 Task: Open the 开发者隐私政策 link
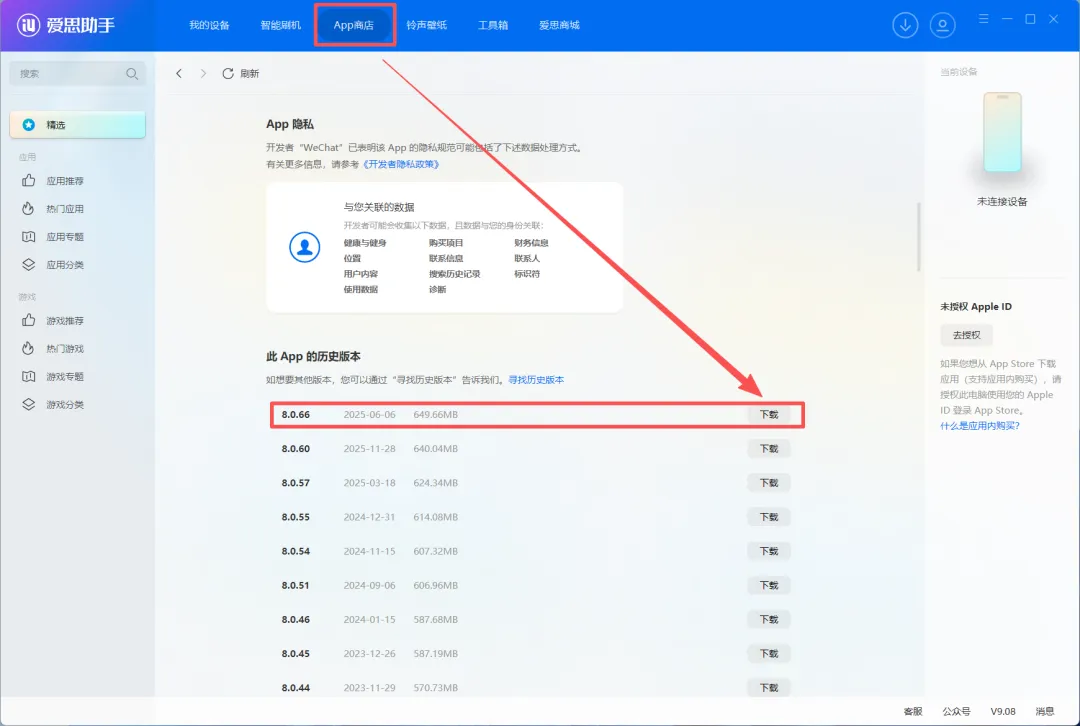pyautogui.click(x=401, y=164)
